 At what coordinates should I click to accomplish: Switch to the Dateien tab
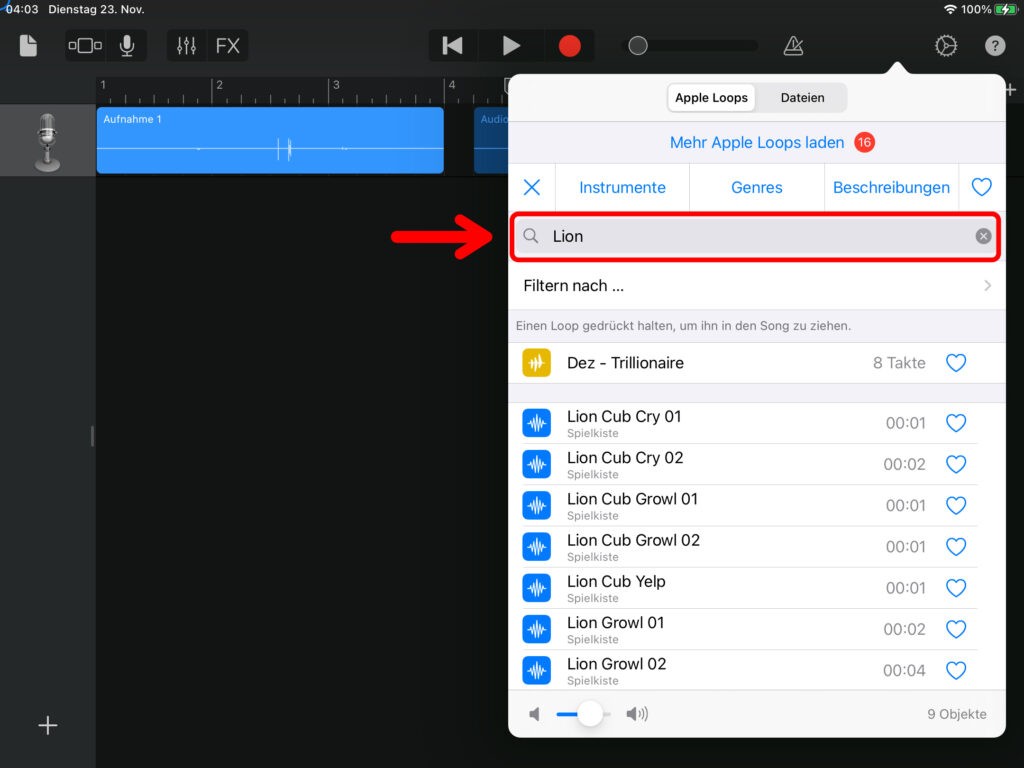tap(802, 98)
